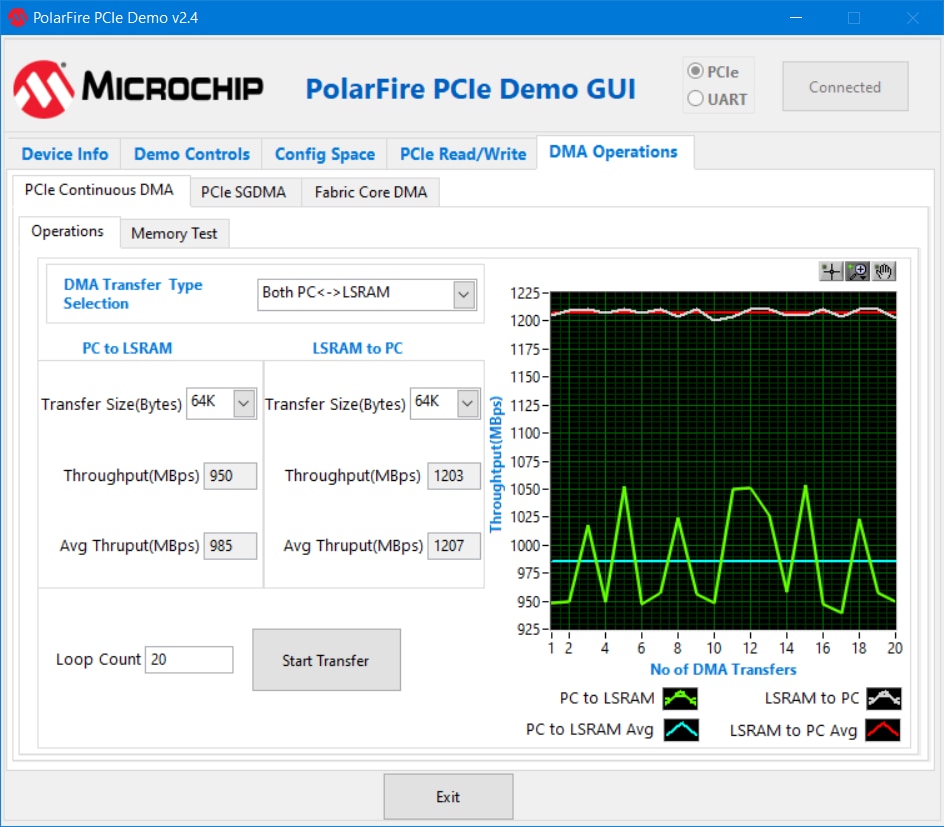Switch to the Demo Controls tab
The image size is (944, 827).
coord(191,154)
